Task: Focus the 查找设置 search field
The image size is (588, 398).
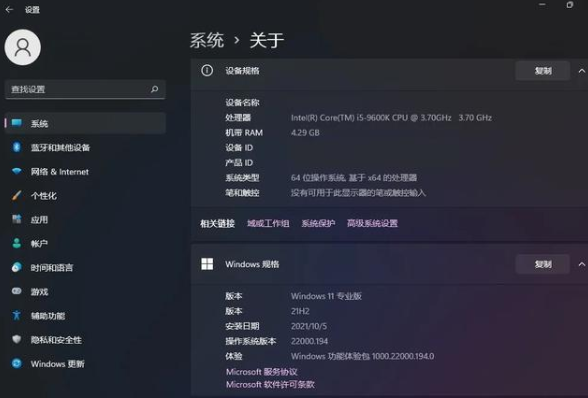Action: 85,89
